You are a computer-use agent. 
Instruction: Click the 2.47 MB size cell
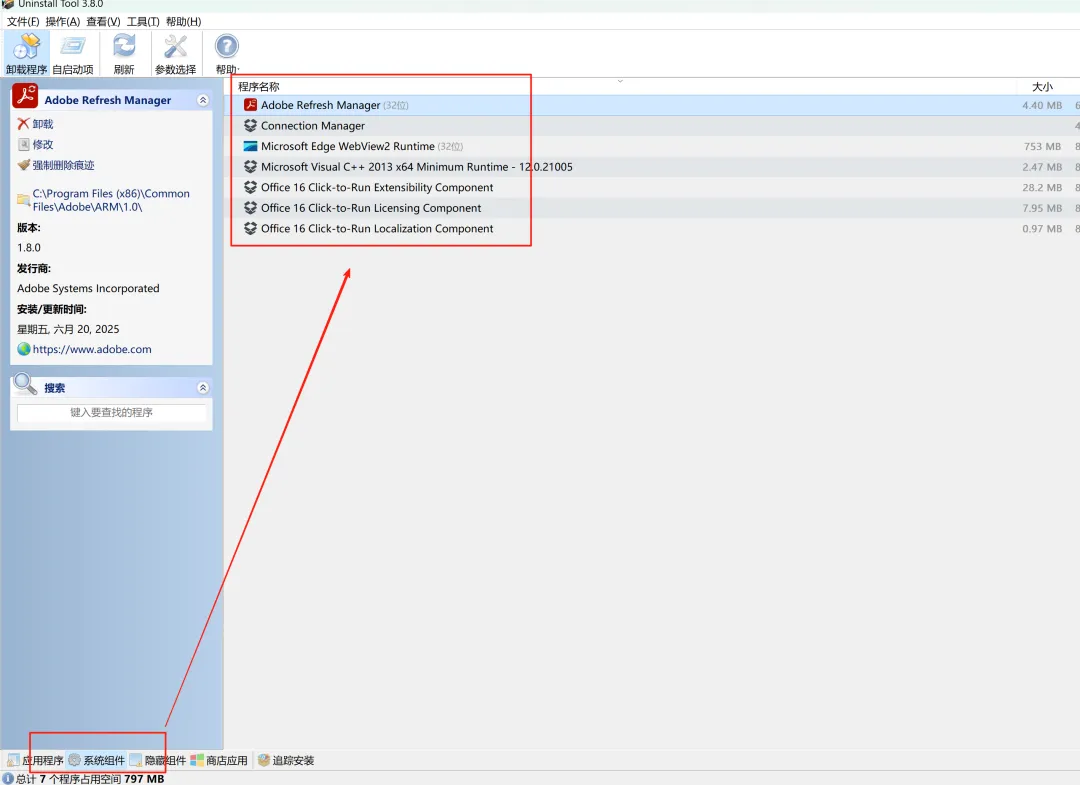(1041, 167)
